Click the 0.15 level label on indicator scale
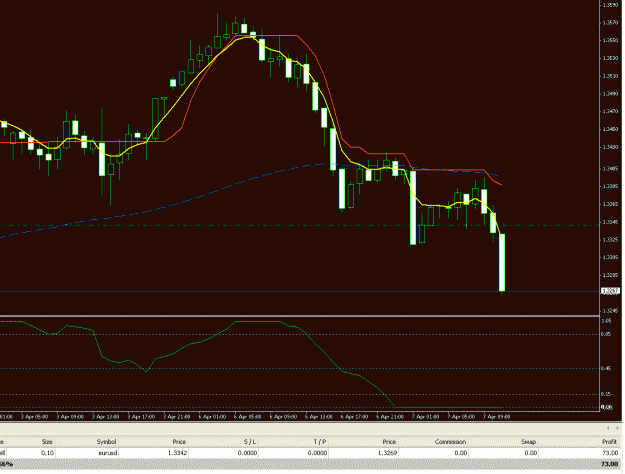Viewport: 625px width, 474px height. click(606, 394)
